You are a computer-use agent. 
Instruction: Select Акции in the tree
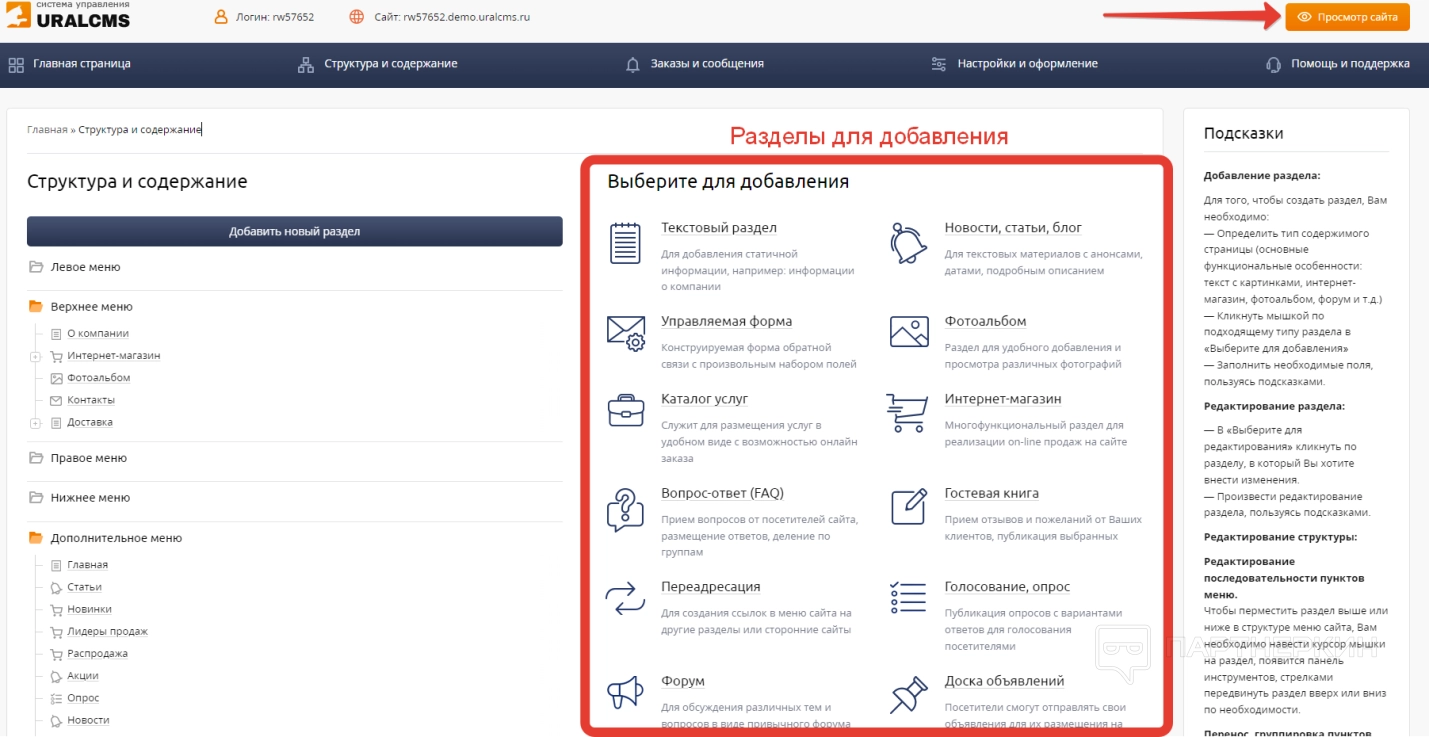(83, 676)
